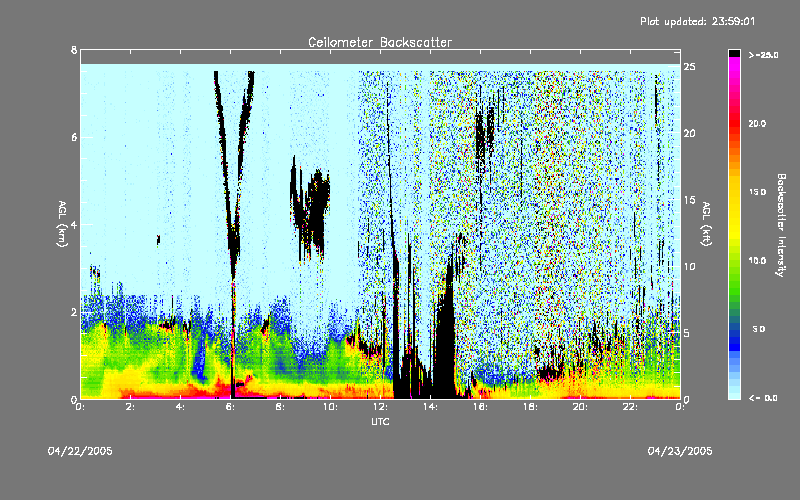Click the "UTC" x-axis label

click(x=380, y=421)
